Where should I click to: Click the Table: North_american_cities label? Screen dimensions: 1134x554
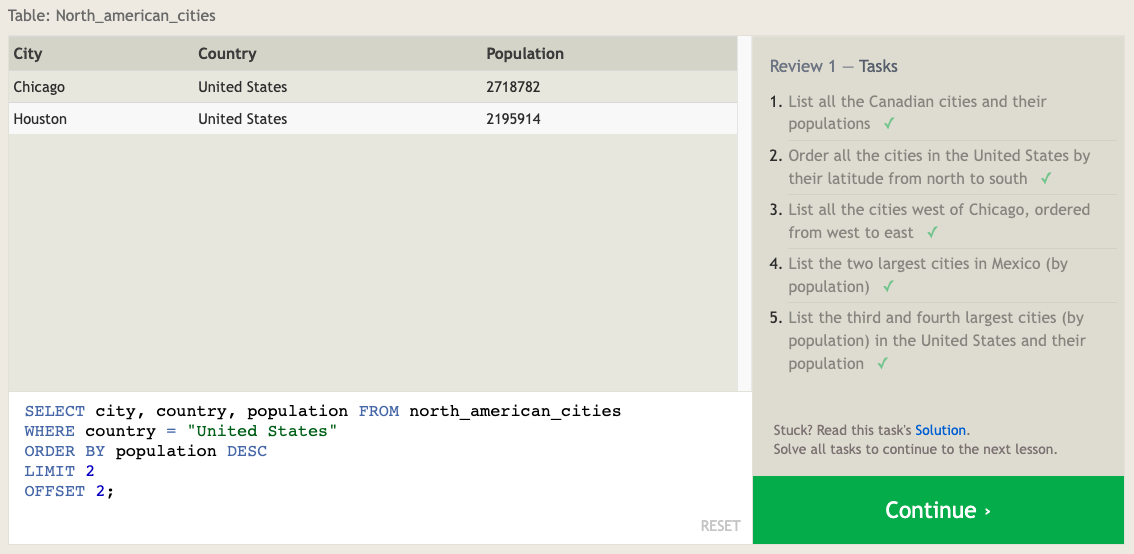tap(111, 15)
